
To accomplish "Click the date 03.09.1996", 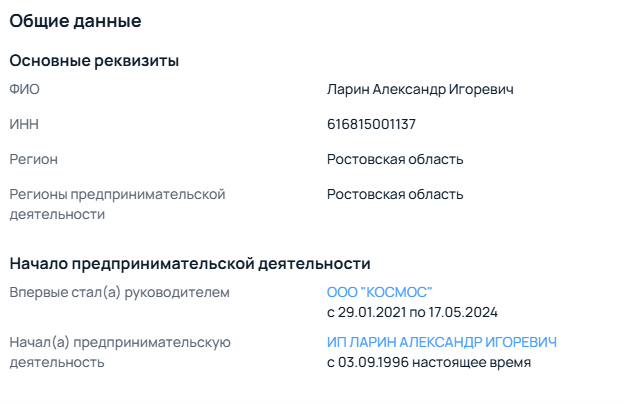I will [374, 362].
